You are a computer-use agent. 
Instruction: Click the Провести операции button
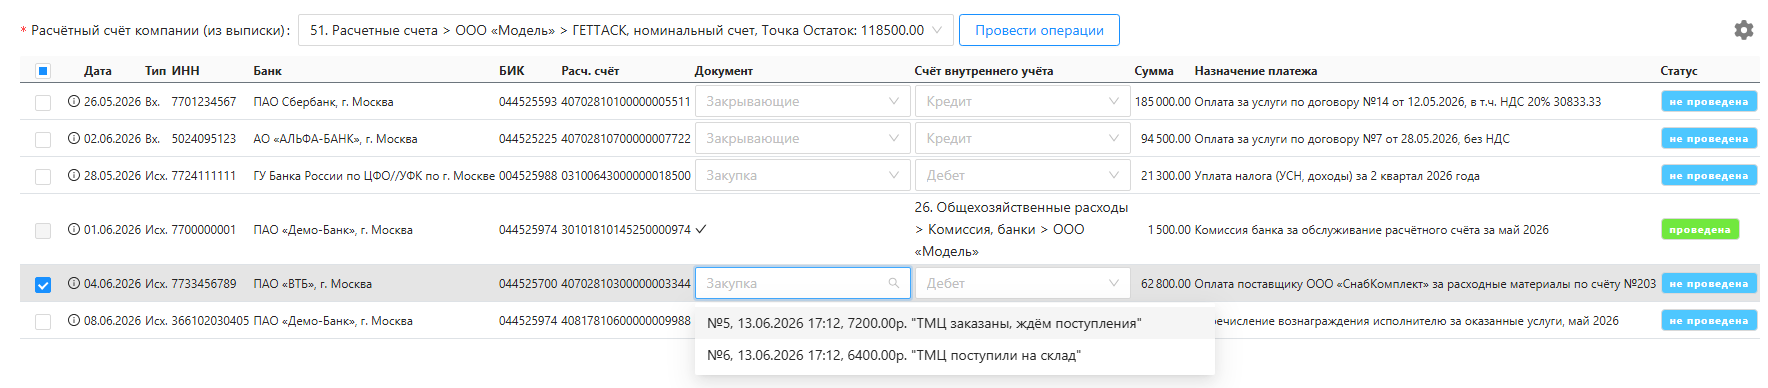(1039, 30)
